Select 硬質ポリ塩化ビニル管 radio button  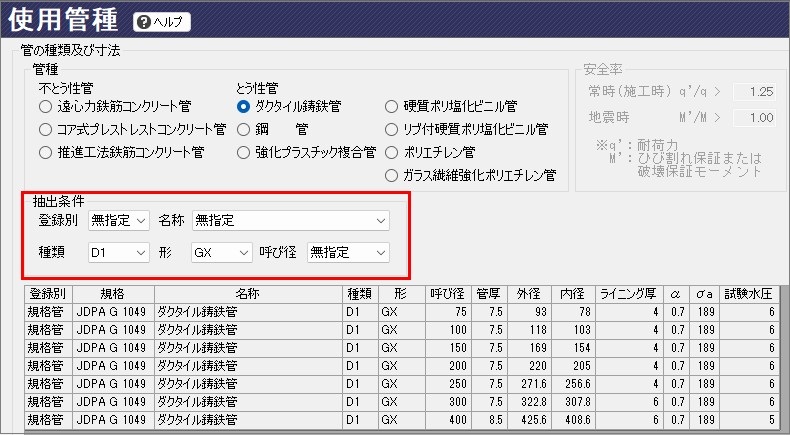(393, 106)
